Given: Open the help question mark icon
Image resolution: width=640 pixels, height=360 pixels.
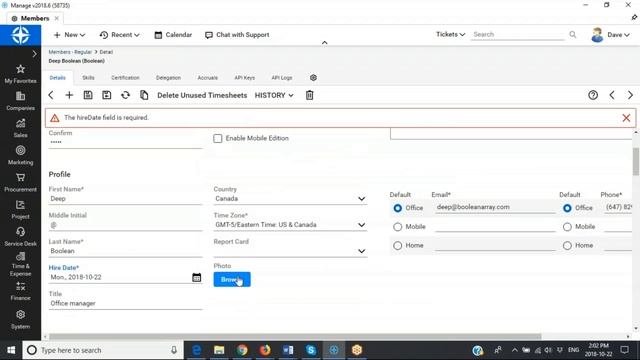Looking at the screenshot, I should pos(593,95).
